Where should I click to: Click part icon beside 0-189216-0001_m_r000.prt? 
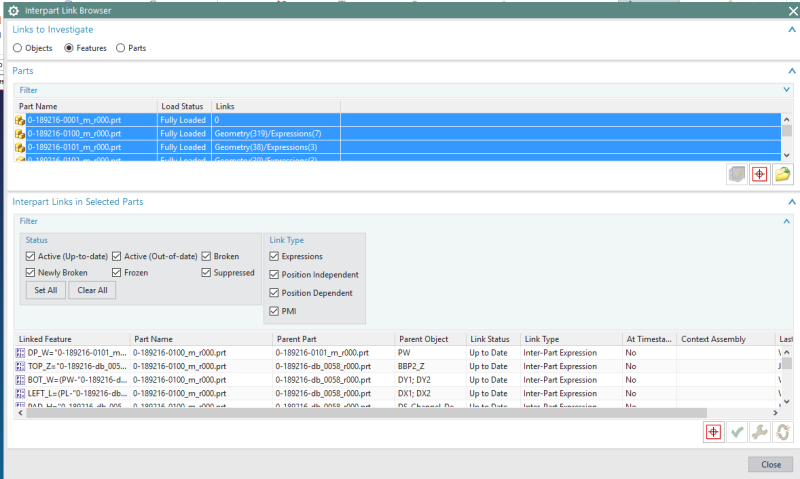pyautogui.click(x=20, y=120)
